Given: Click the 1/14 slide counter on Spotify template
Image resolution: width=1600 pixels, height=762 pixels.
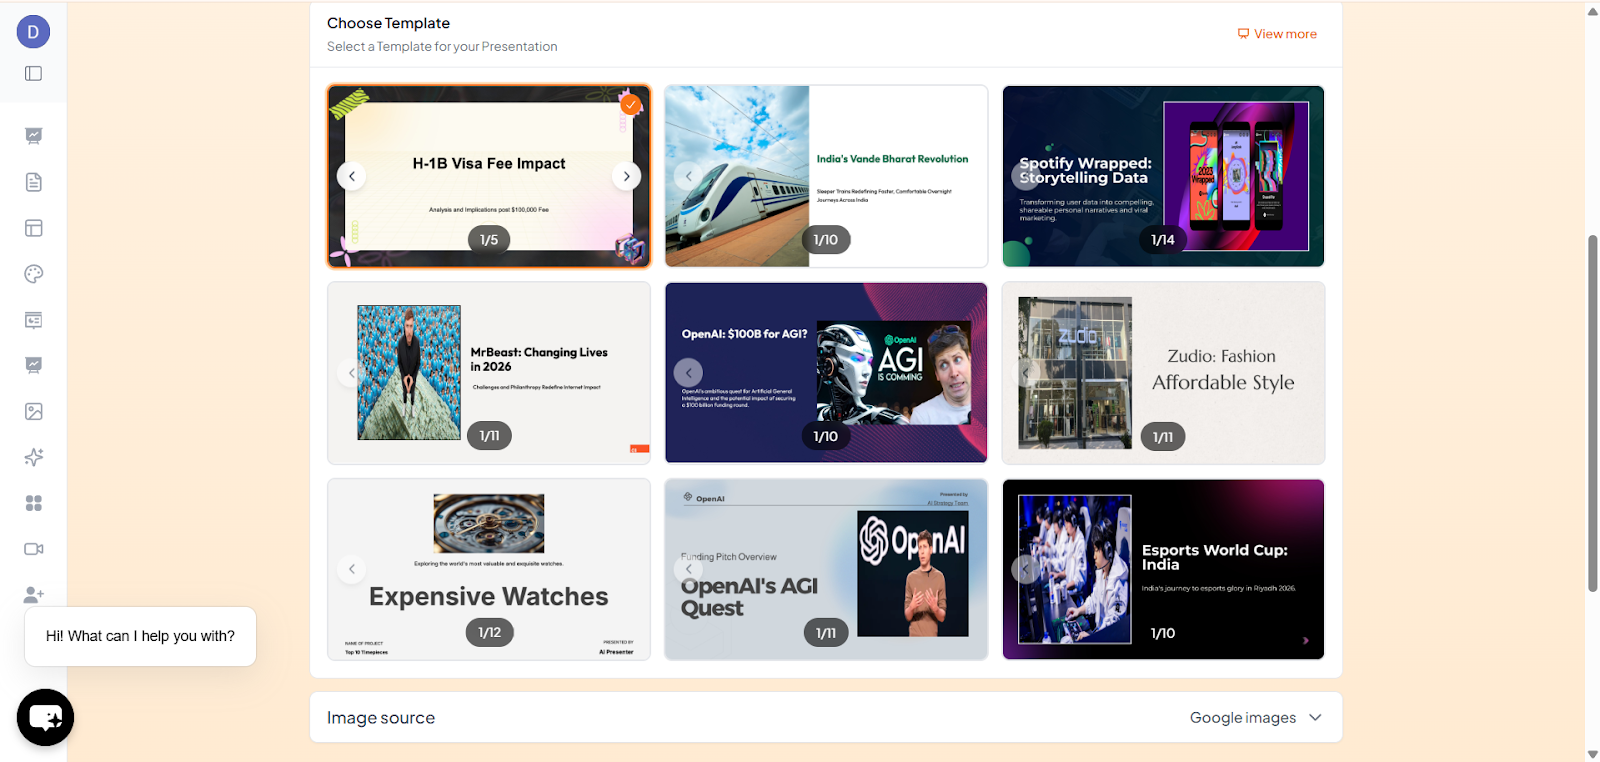Looking at the screenshot, I should 1163,240.
